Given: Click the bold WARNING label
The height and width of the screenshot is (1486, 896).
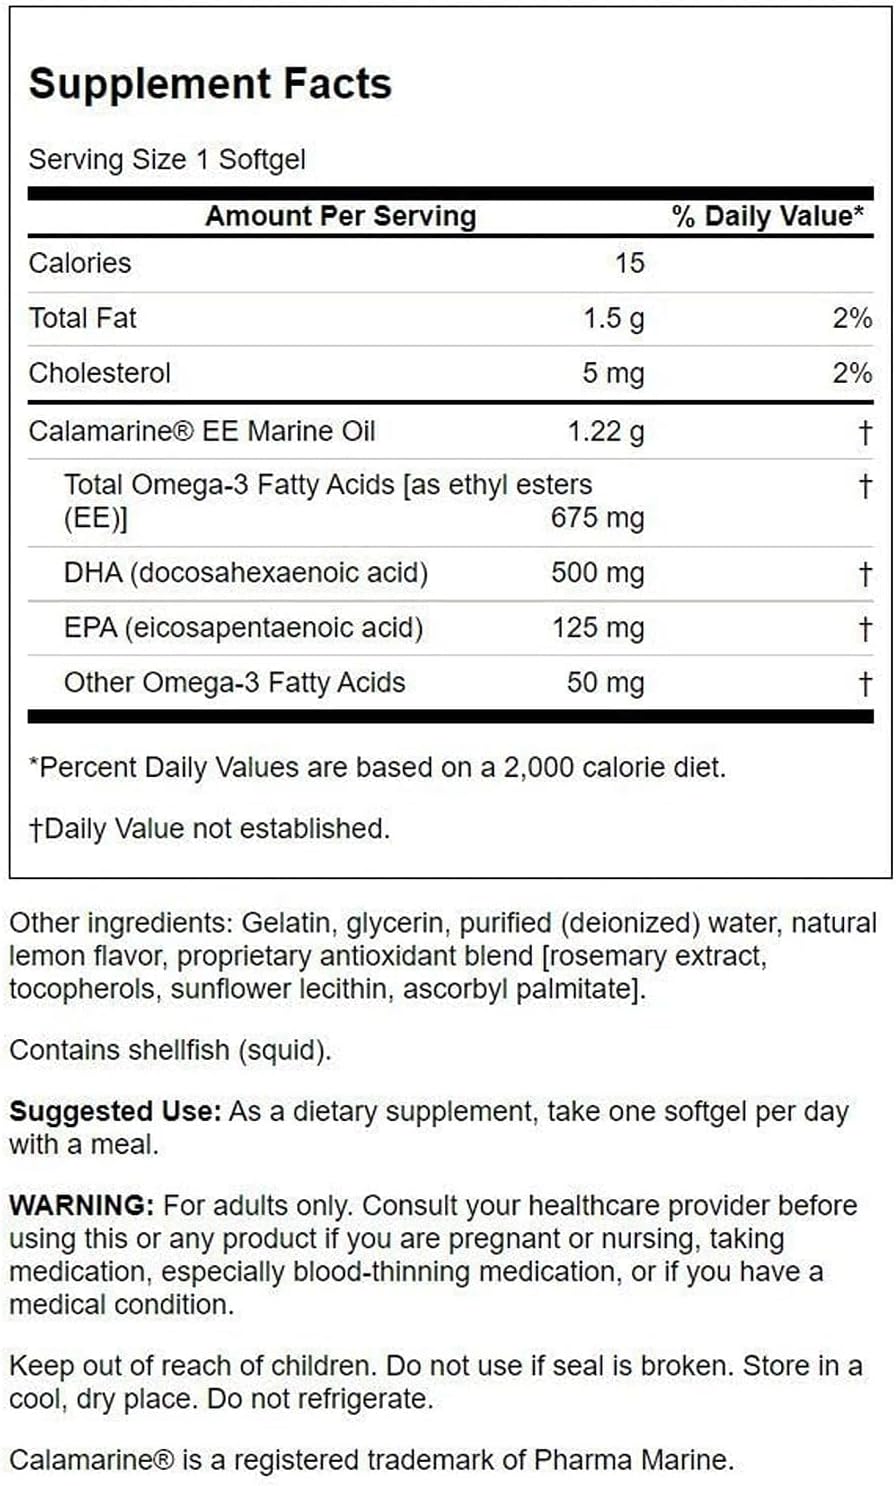Looking at the screenshot, I should pyautogui.click(x=82, y=1205).
